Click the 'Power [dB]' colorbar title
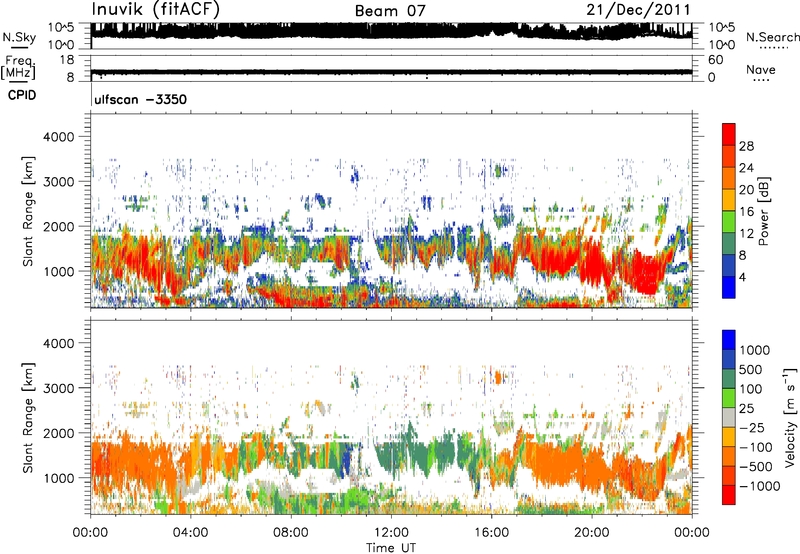 click(763, 211)
